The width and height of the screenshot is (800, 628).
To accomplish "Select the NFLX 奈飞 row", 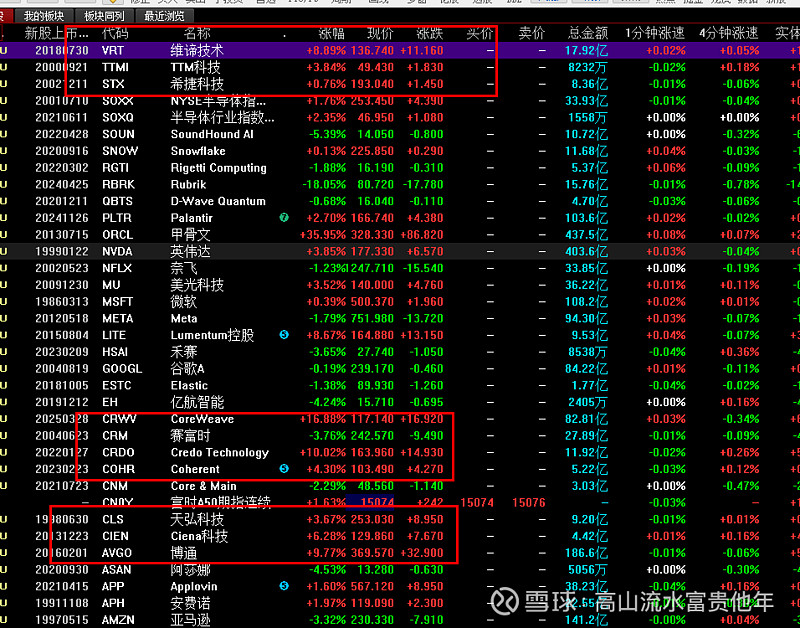I will 400,268.
